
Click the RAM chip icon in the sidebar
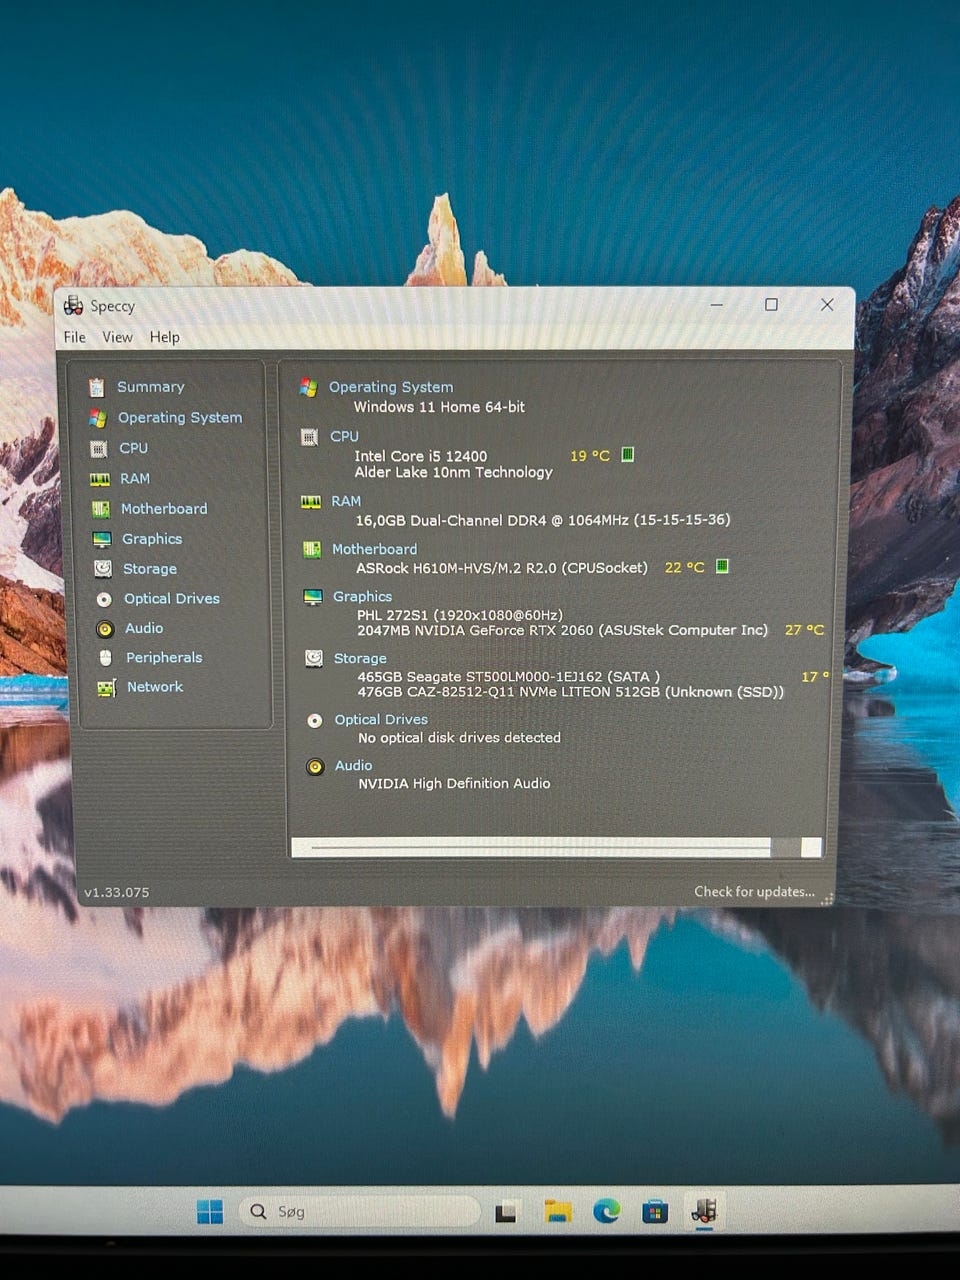(99, 479)
